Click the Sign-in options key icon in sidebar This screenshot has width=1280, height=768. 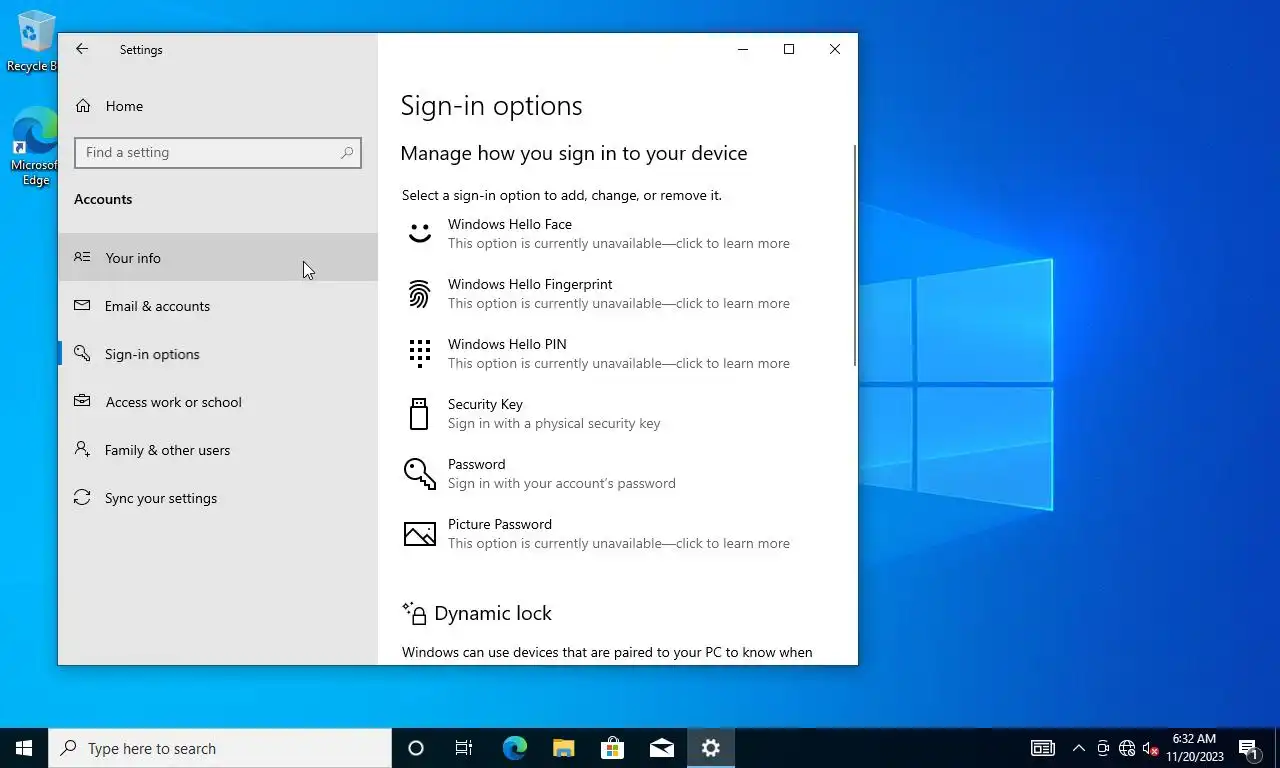(x=83, y=354)
